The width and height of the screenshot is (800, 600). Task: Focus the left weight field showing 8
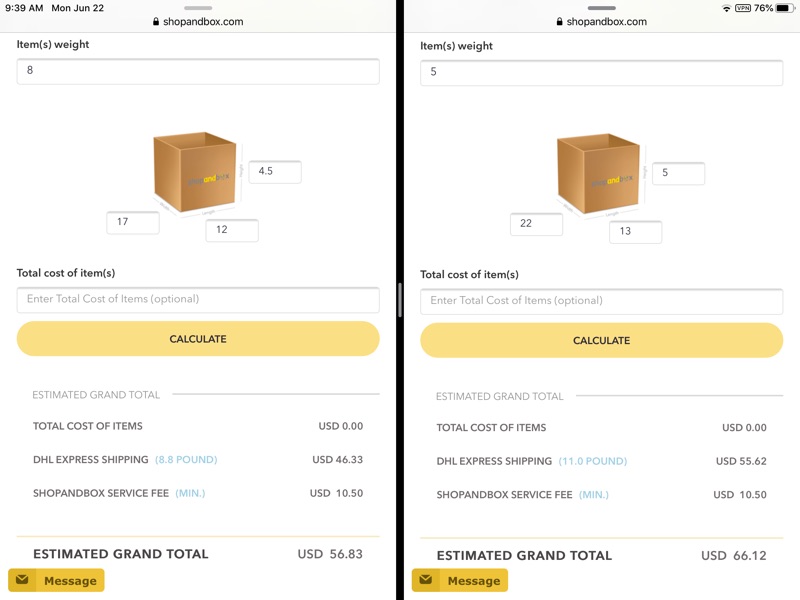tap(198, 71)
